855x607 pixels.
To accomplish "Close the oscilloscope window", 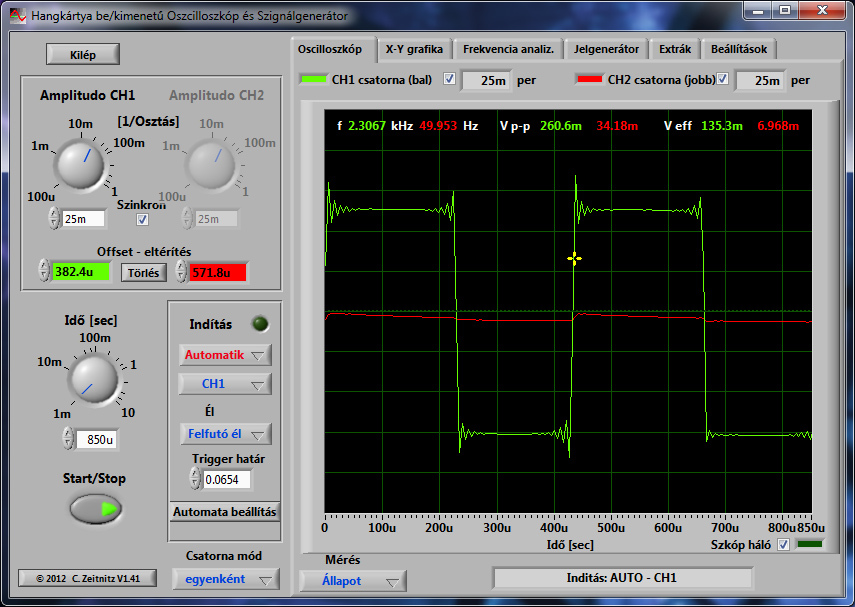I will 822,10.
